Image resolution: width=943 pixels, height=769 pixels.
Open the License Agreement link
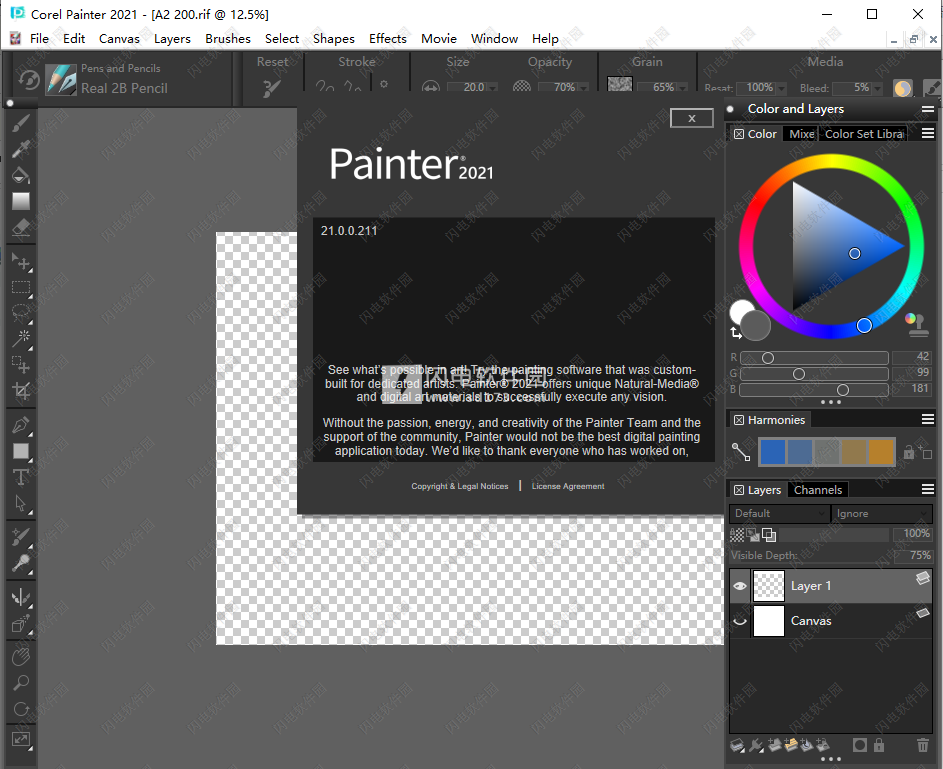(568, 486)
